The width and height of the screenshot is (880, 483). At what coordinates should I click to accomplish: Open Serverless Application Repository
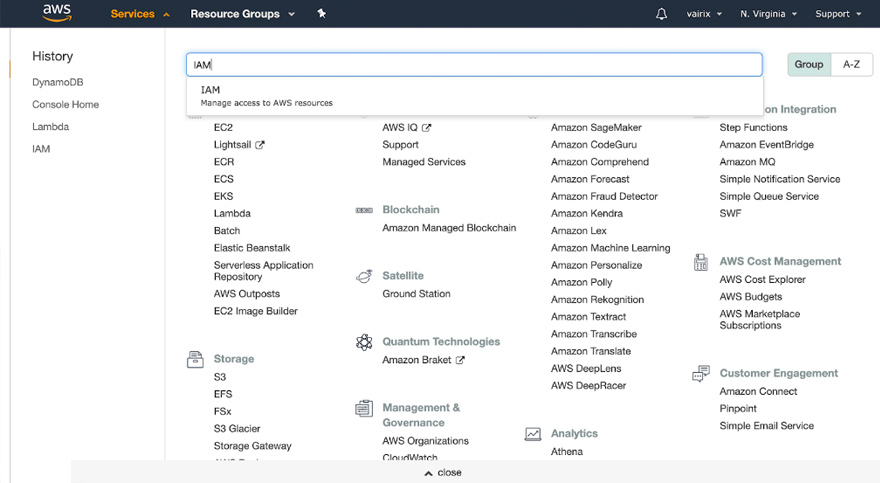pos(263,271)
